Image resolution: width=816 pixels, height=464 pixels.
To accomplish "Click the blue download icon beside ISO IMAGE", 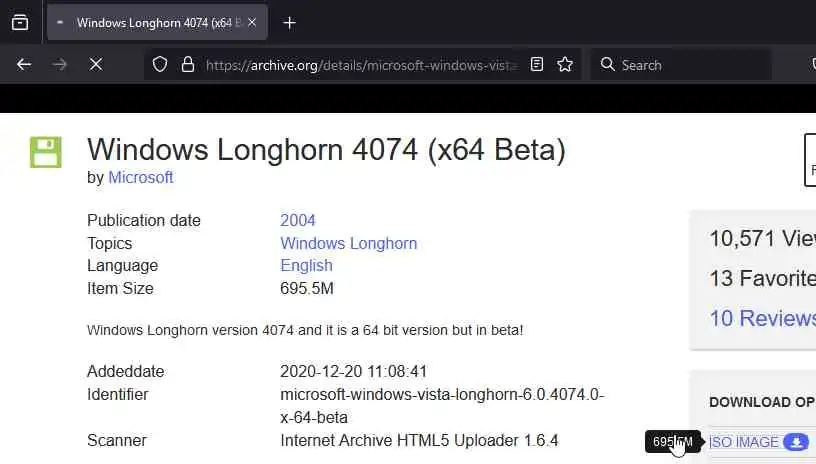I will (796, 442).
